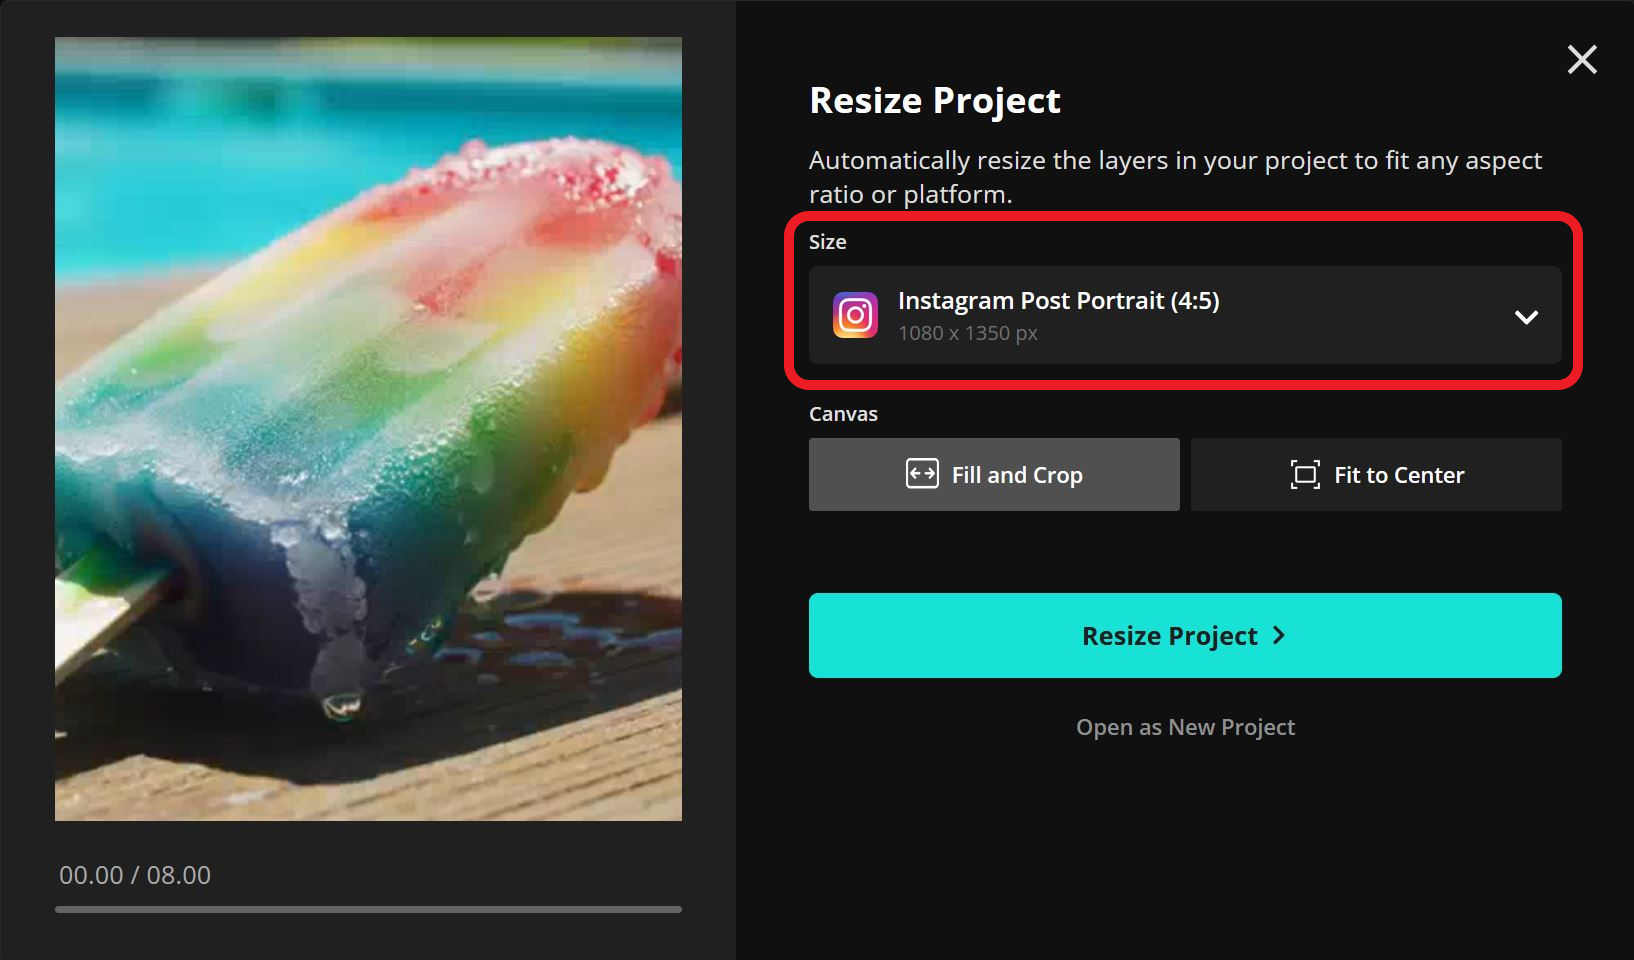Click the X to close the Resize panel
1634x960 pixels.
point(1581,60)
